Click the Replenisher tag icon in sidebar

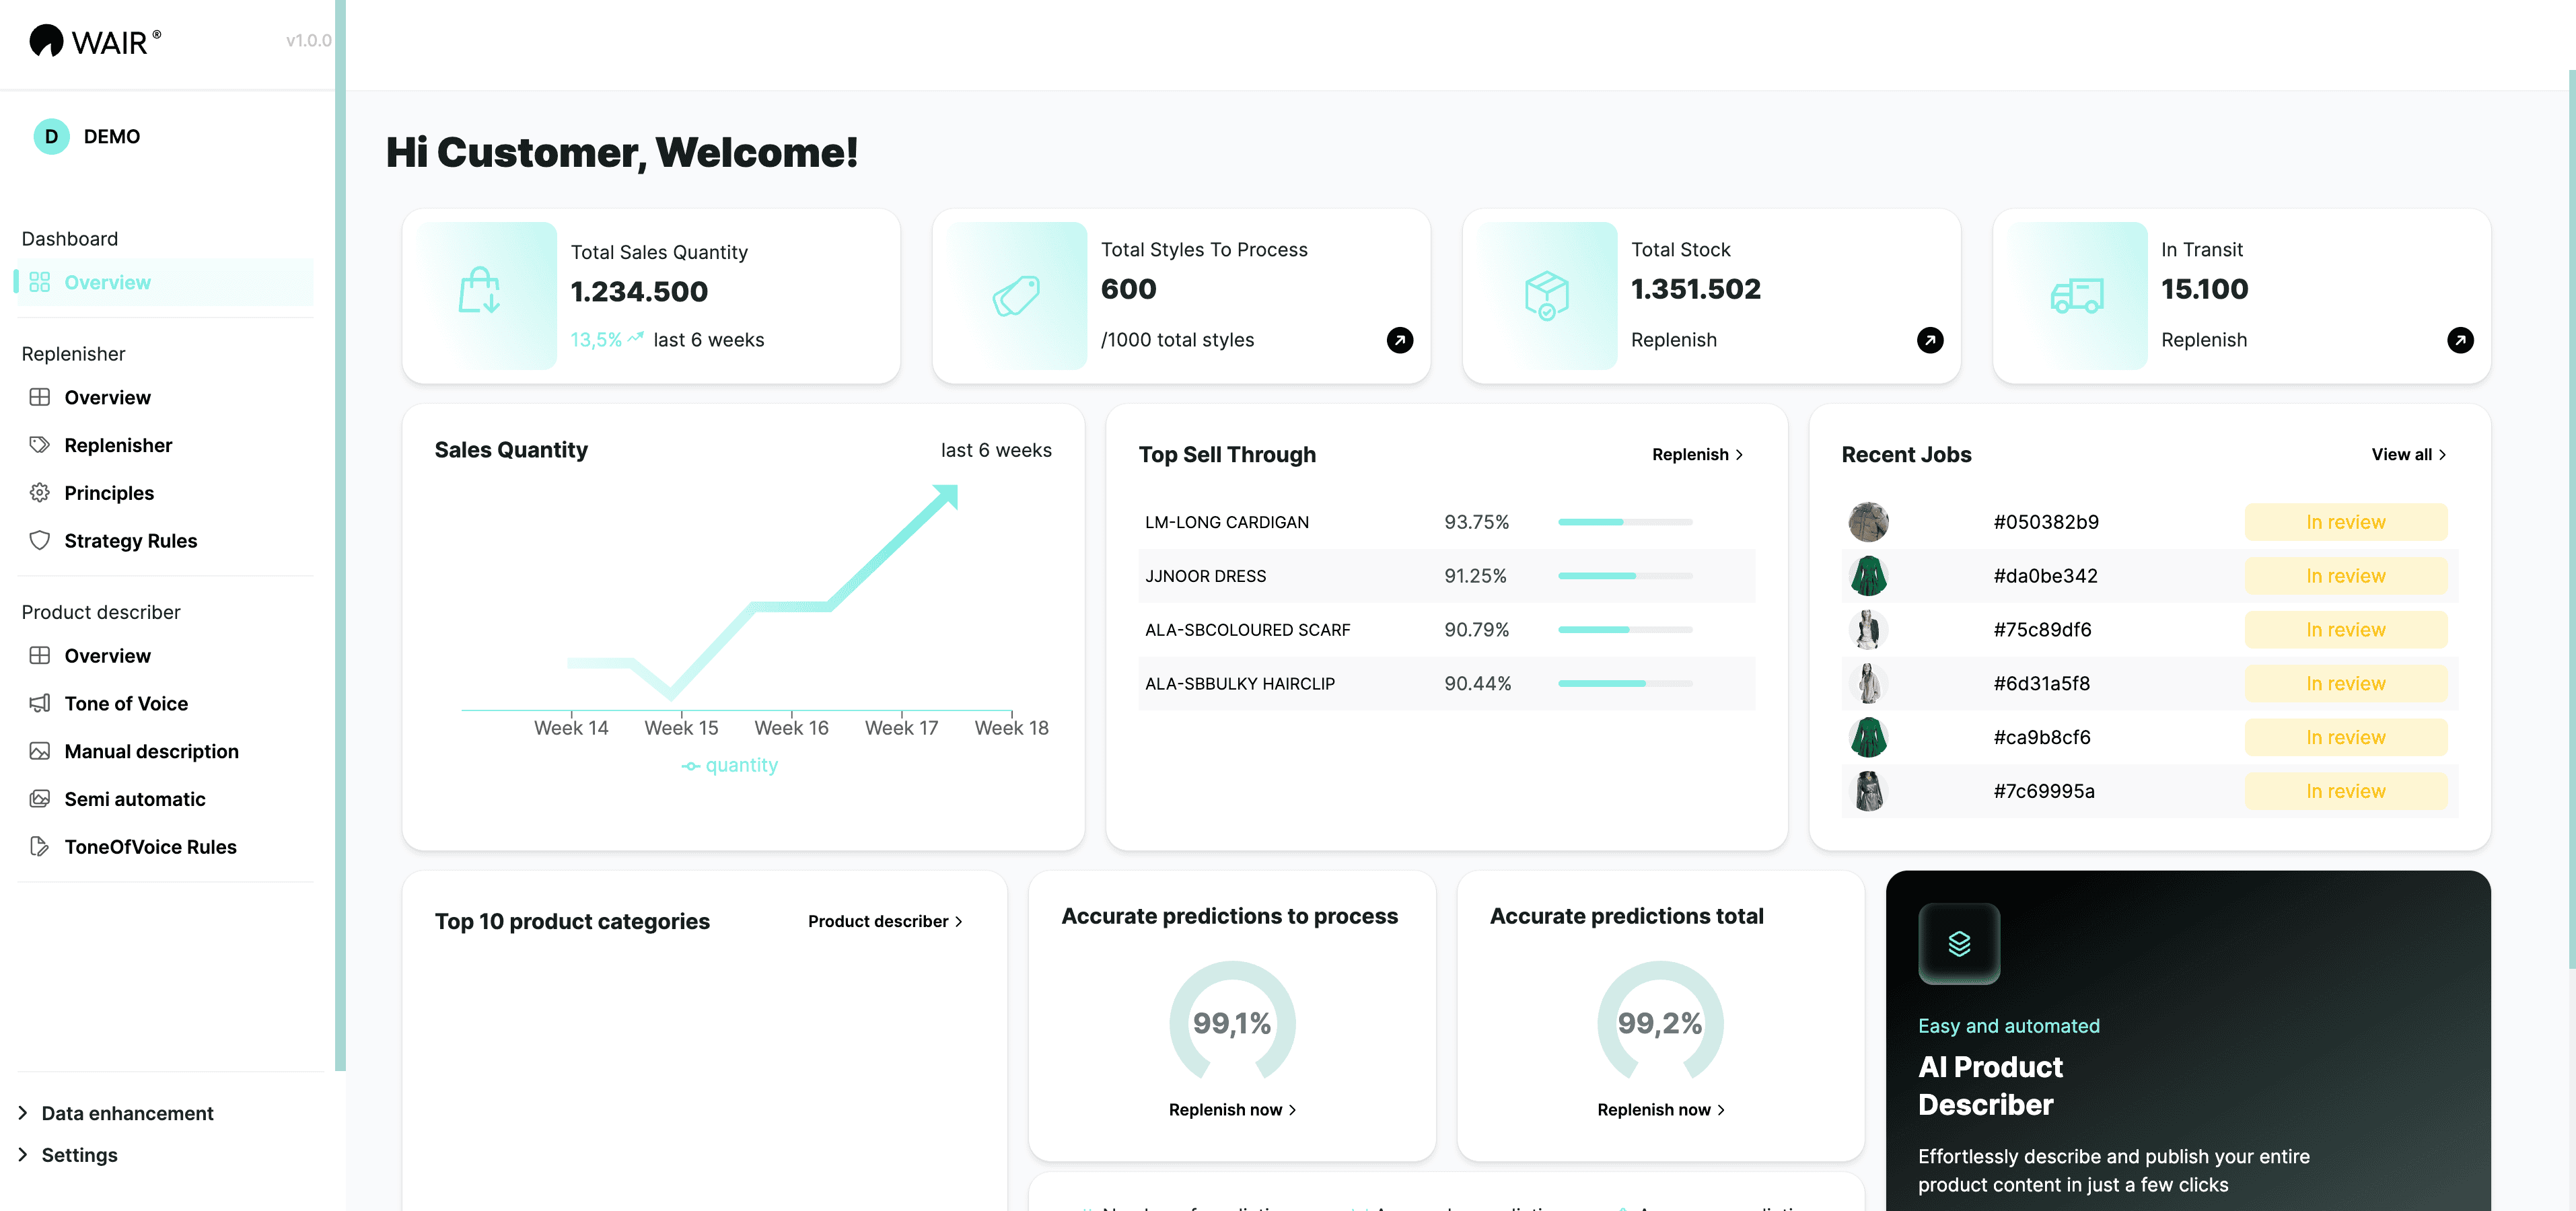[40, 445]
